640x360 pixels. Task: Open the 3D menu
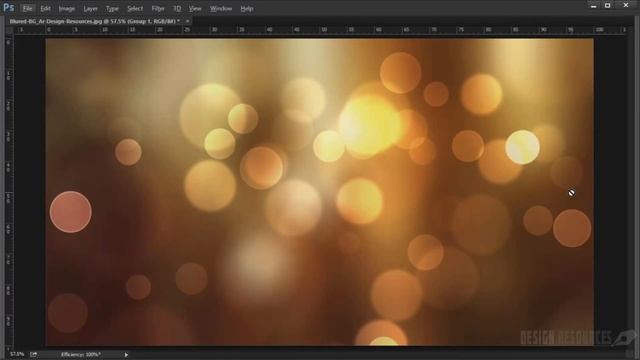click(177, 8)
